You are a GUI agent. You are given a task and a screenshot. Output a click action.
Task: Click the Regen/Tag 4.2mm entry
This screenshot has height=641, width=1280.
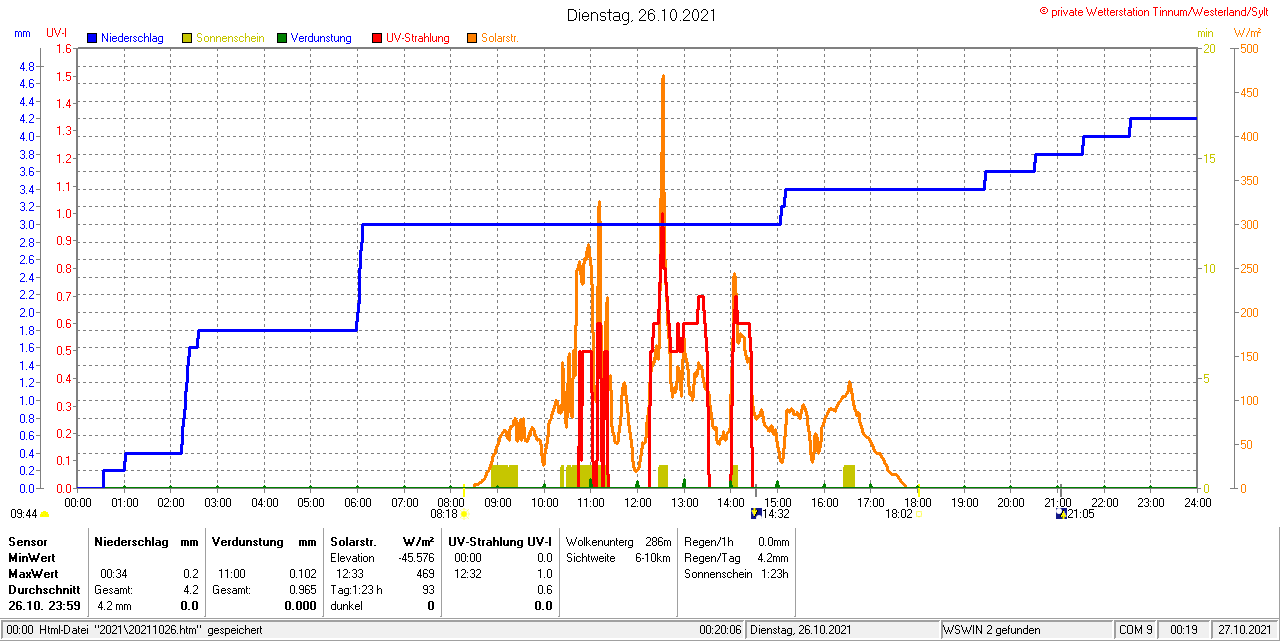pos(737,557)
